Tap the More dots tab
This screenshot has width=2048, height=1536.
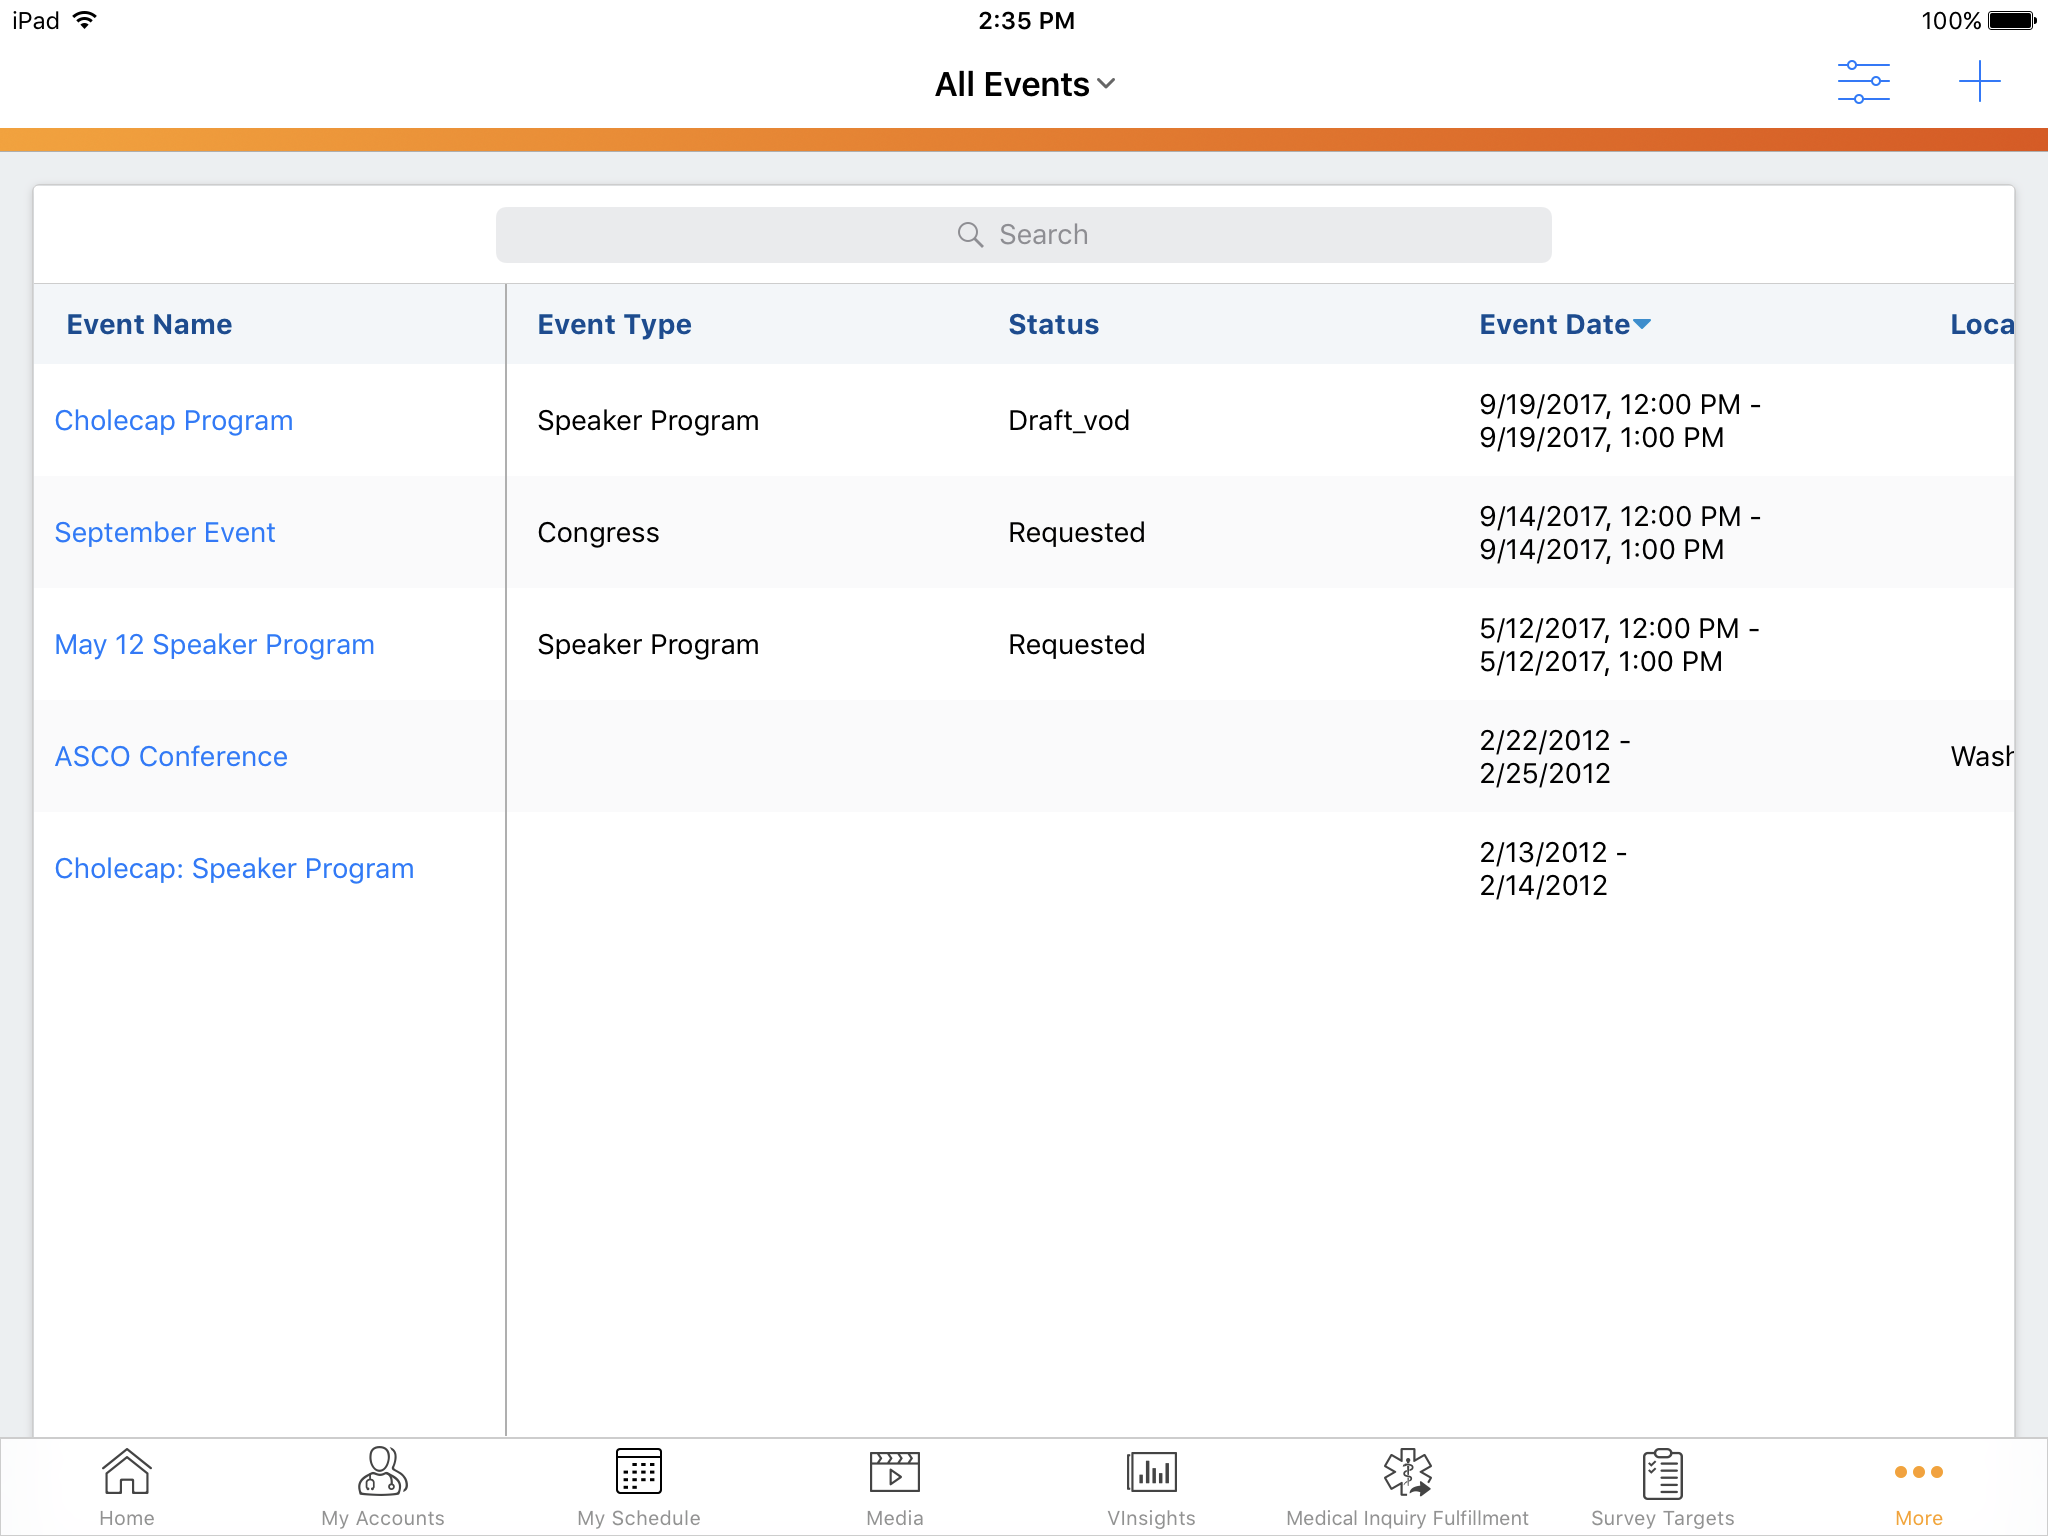coord(1918,1487)
